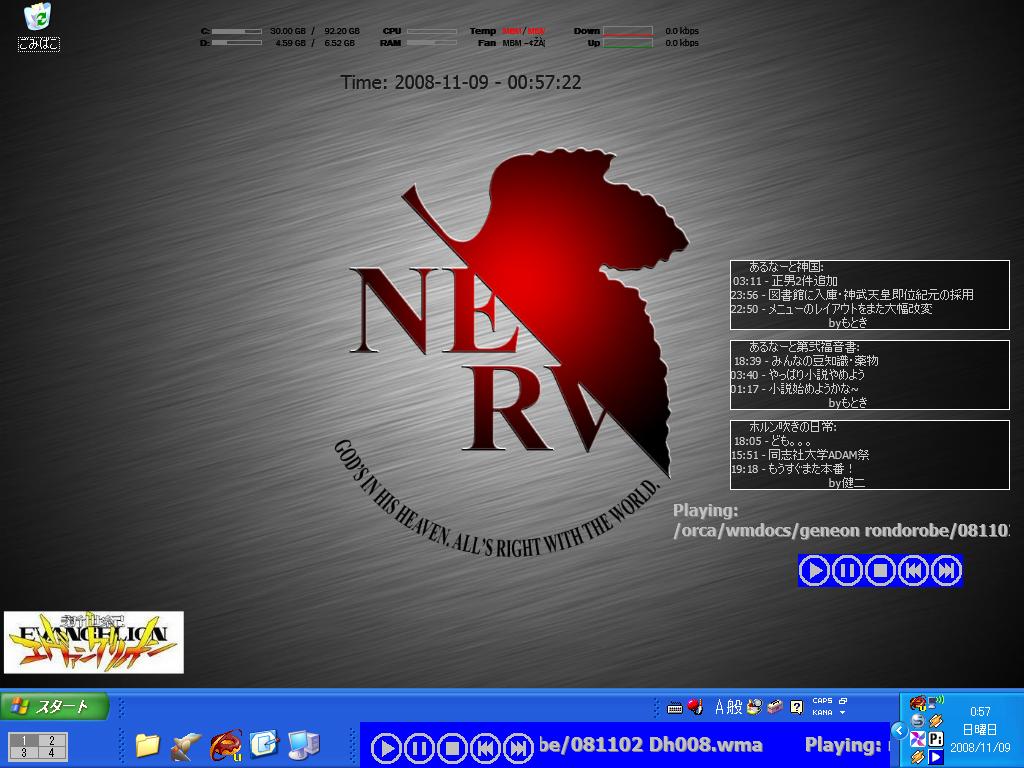Image resolution: width=1024 pixels, height=768 pixels.
Task: Open the IME bar options arrow
Action: pyautogui.click(x=843, y=712)
